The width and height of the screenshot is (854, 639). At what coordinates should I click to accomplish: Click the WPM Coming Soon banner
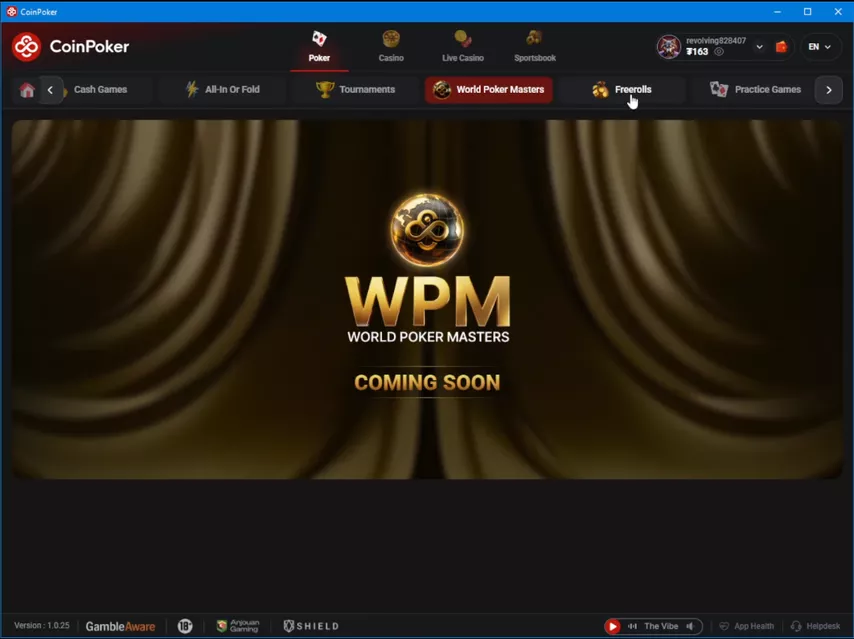pyautogui.click(x=427, y=299)
